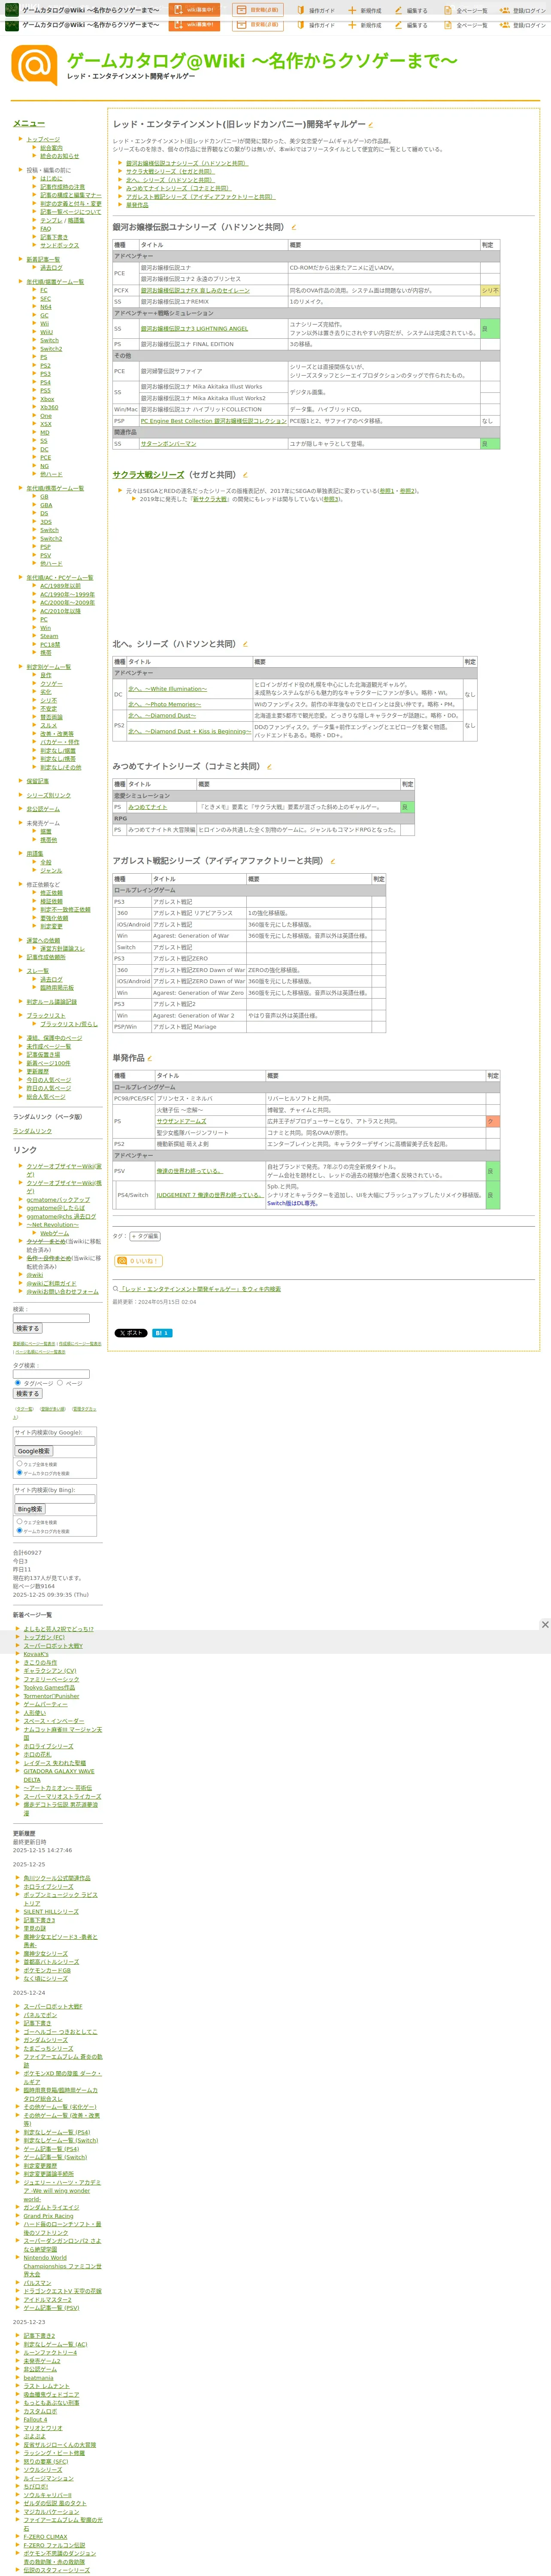Open 更新順にページ一覧表示 link
Image resolution: width=551 pixels, height=2576 pixels.
(34, 1344)
